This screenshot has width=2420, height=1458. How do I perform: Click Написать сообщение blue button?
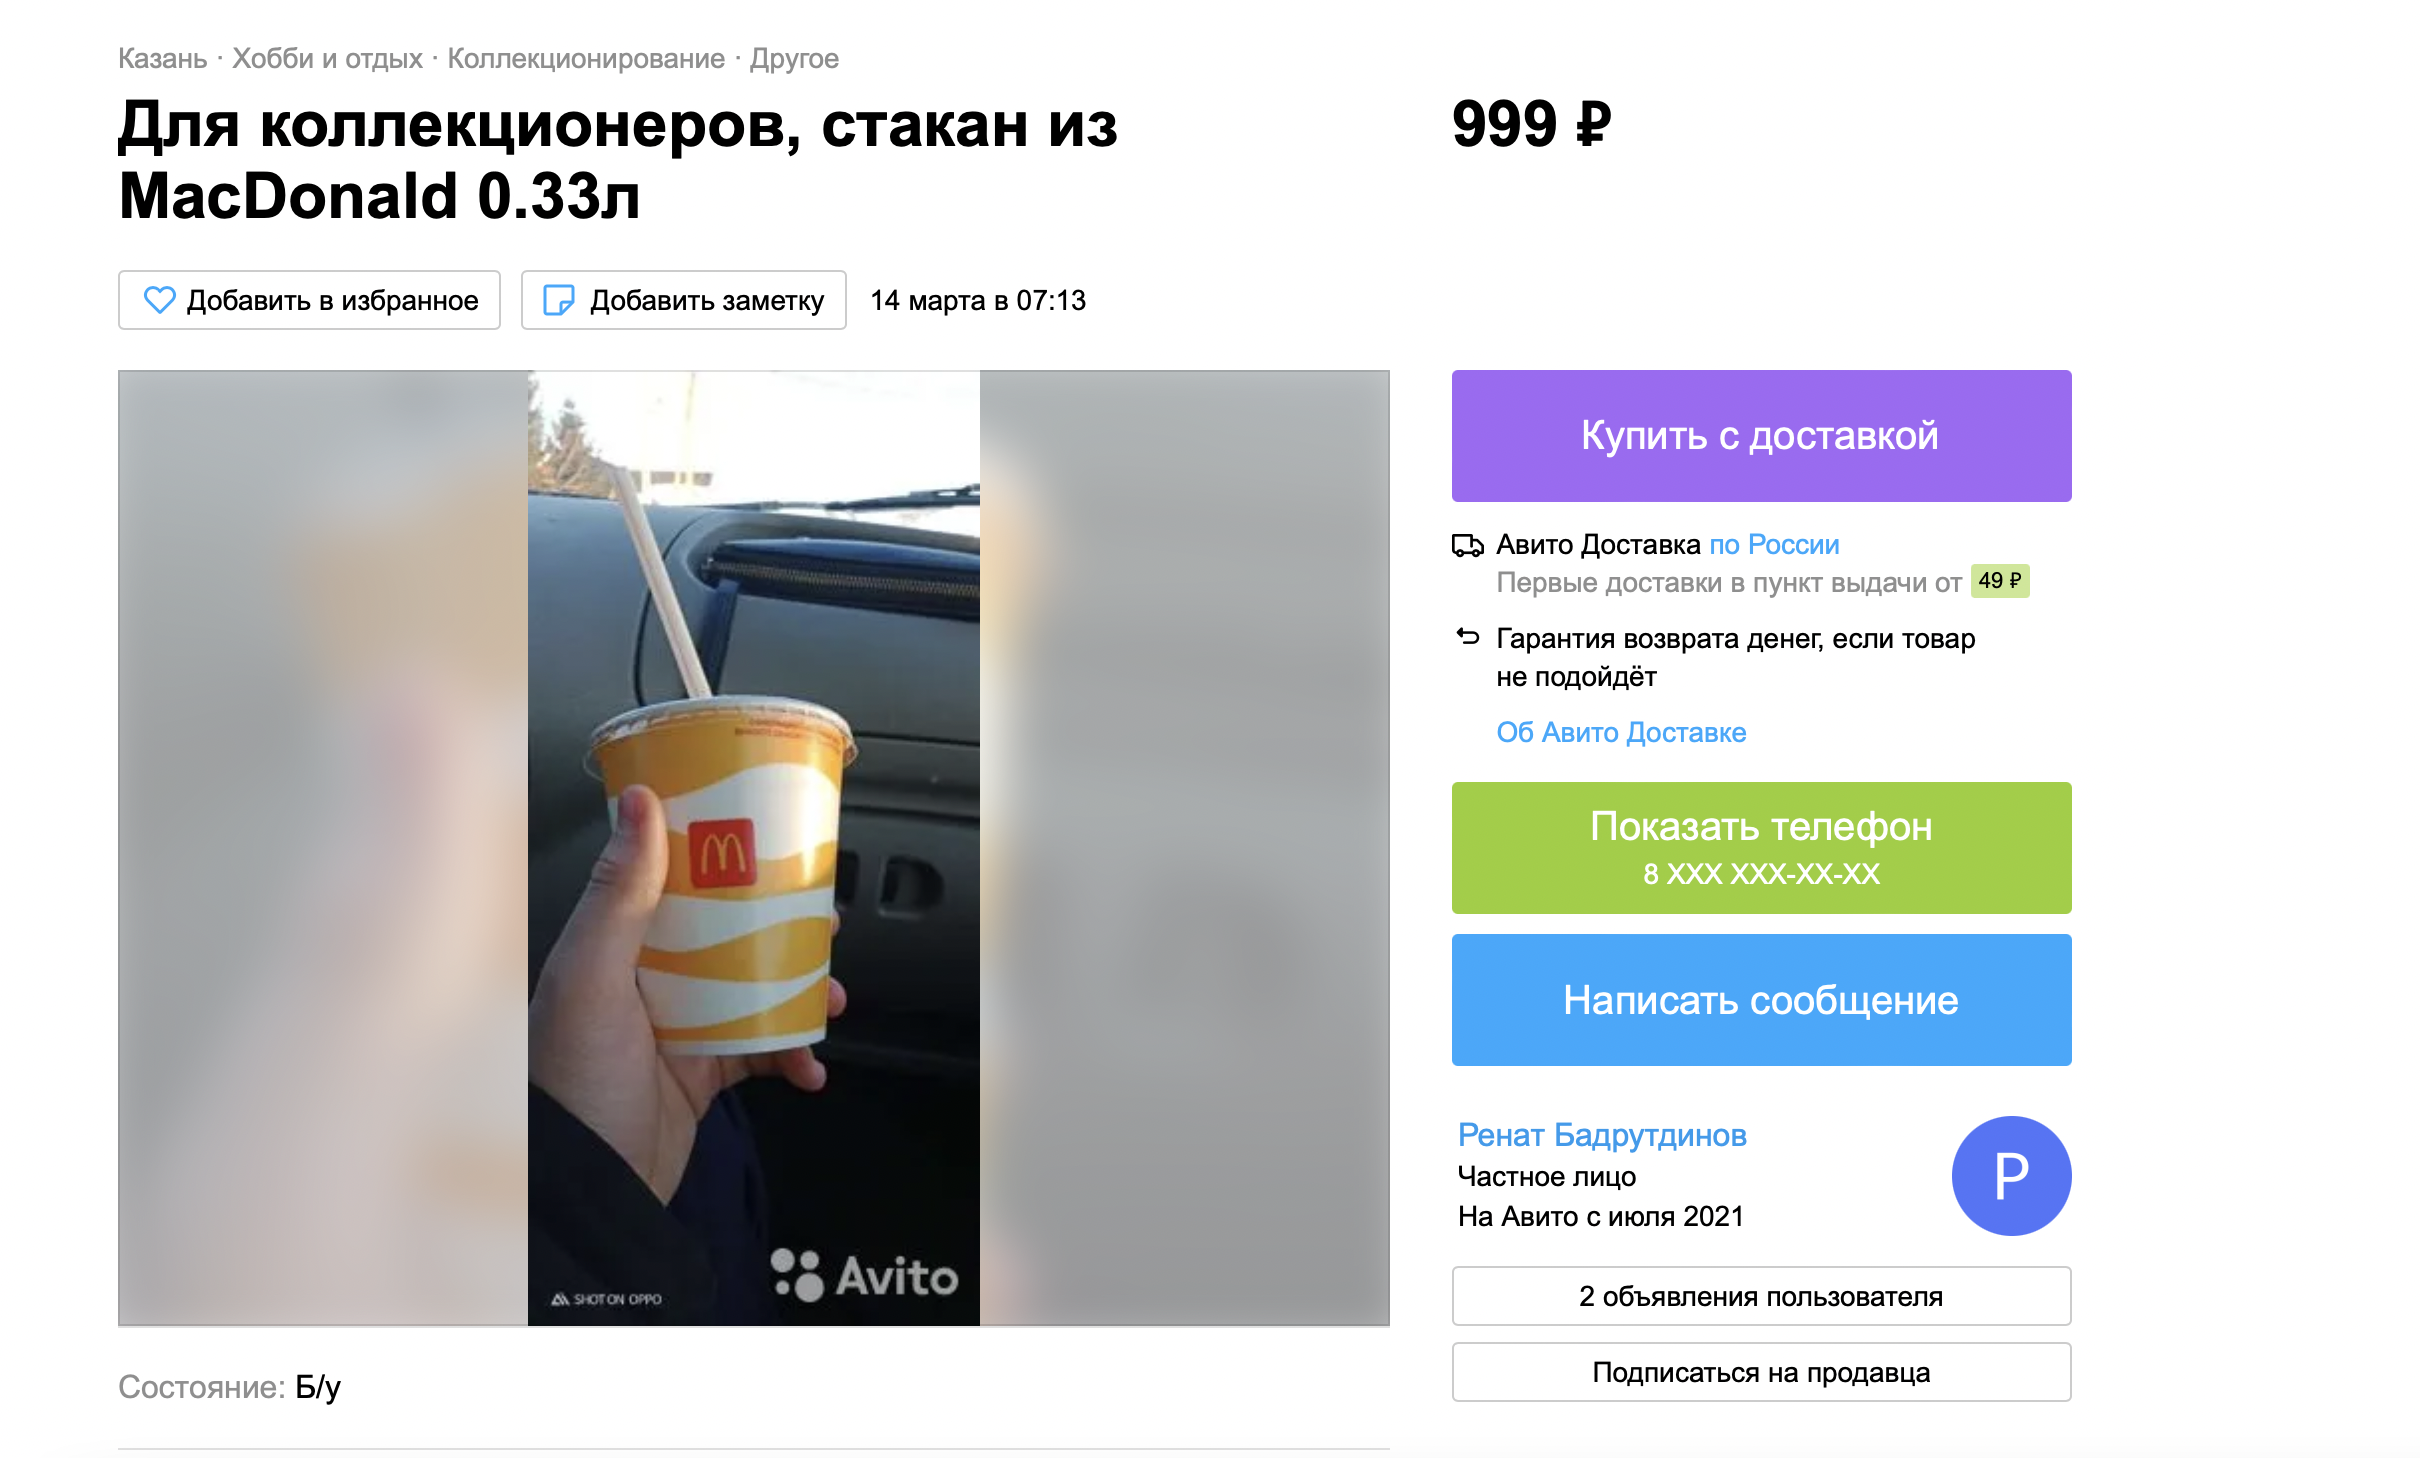click(1761, 1000)
